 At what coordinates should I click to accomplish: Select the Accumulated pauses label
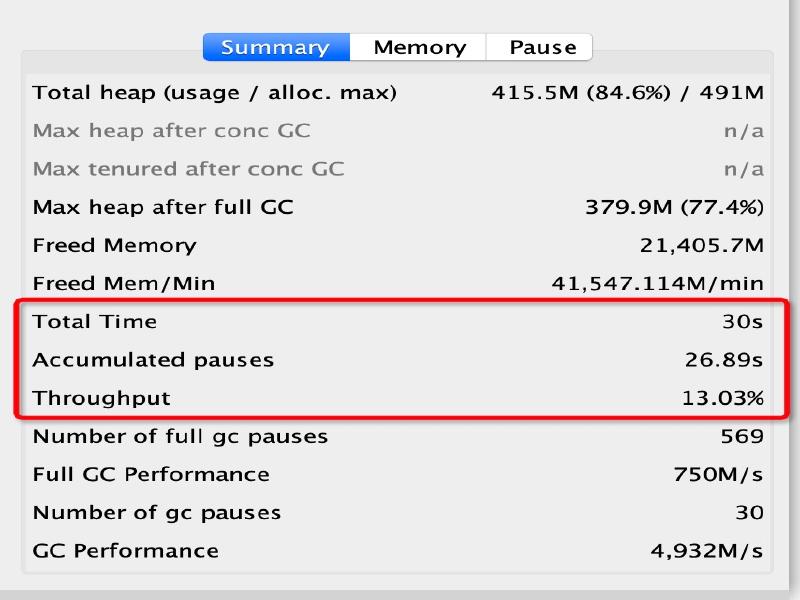(153, 359)
